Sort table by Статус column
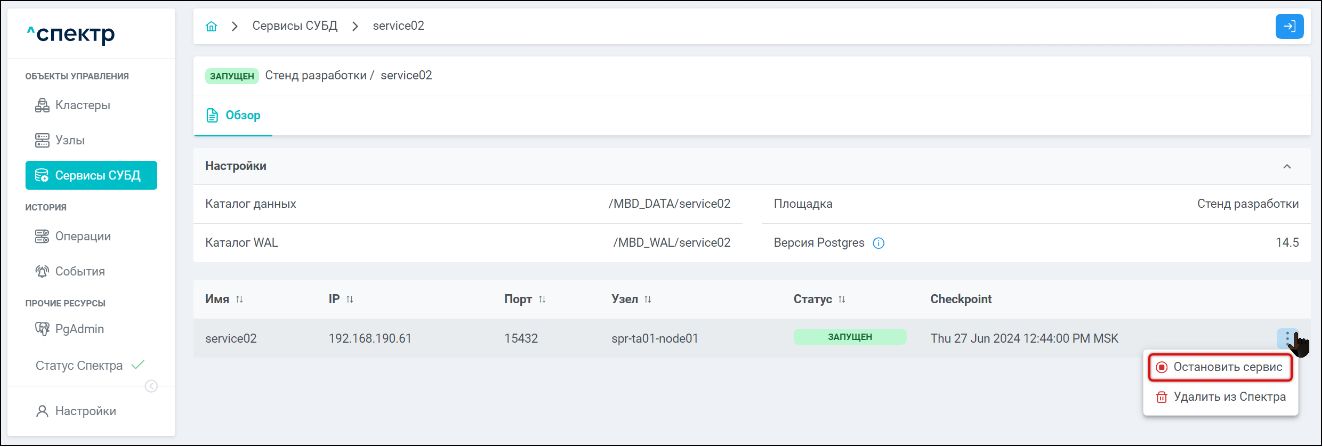 (841, 300)
